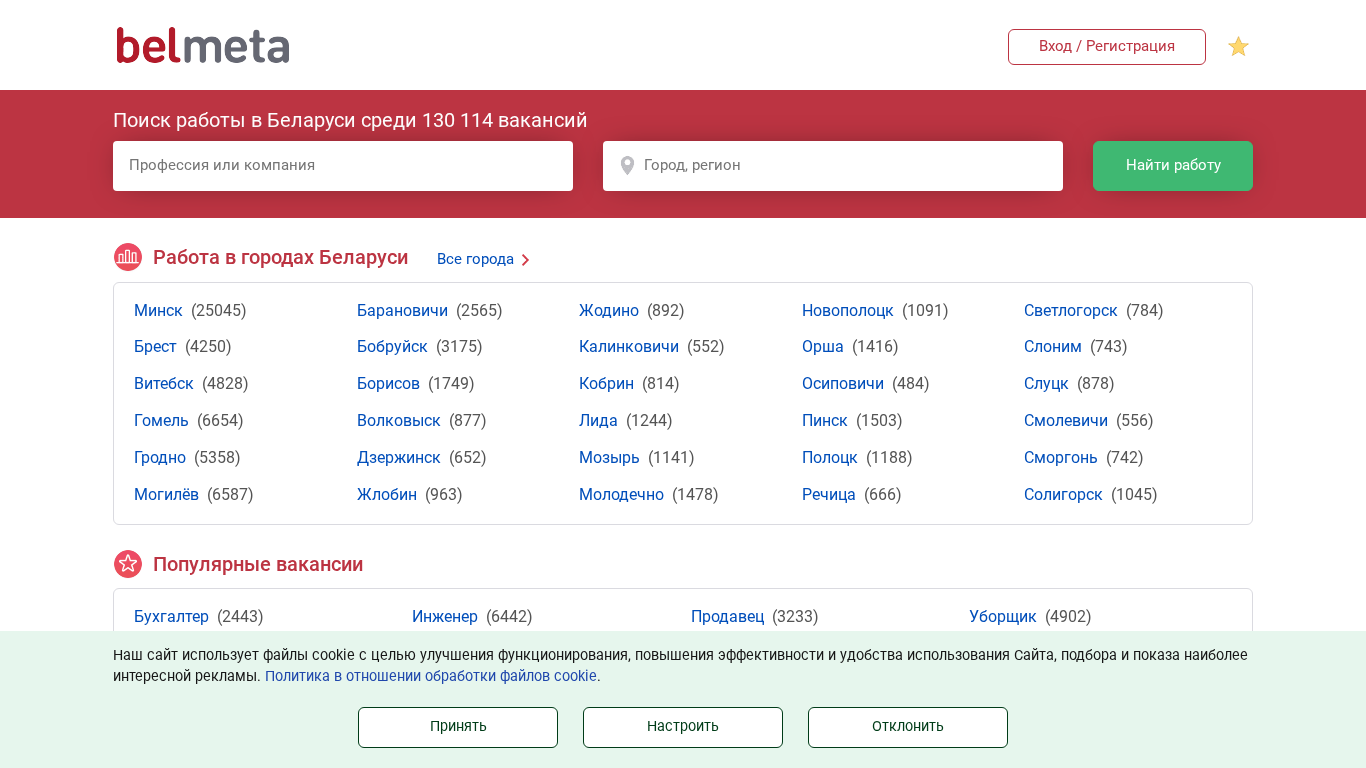Open Дзержинск job listings
The width and height of the screenshot is (1366, 768).
pos(399,458)
